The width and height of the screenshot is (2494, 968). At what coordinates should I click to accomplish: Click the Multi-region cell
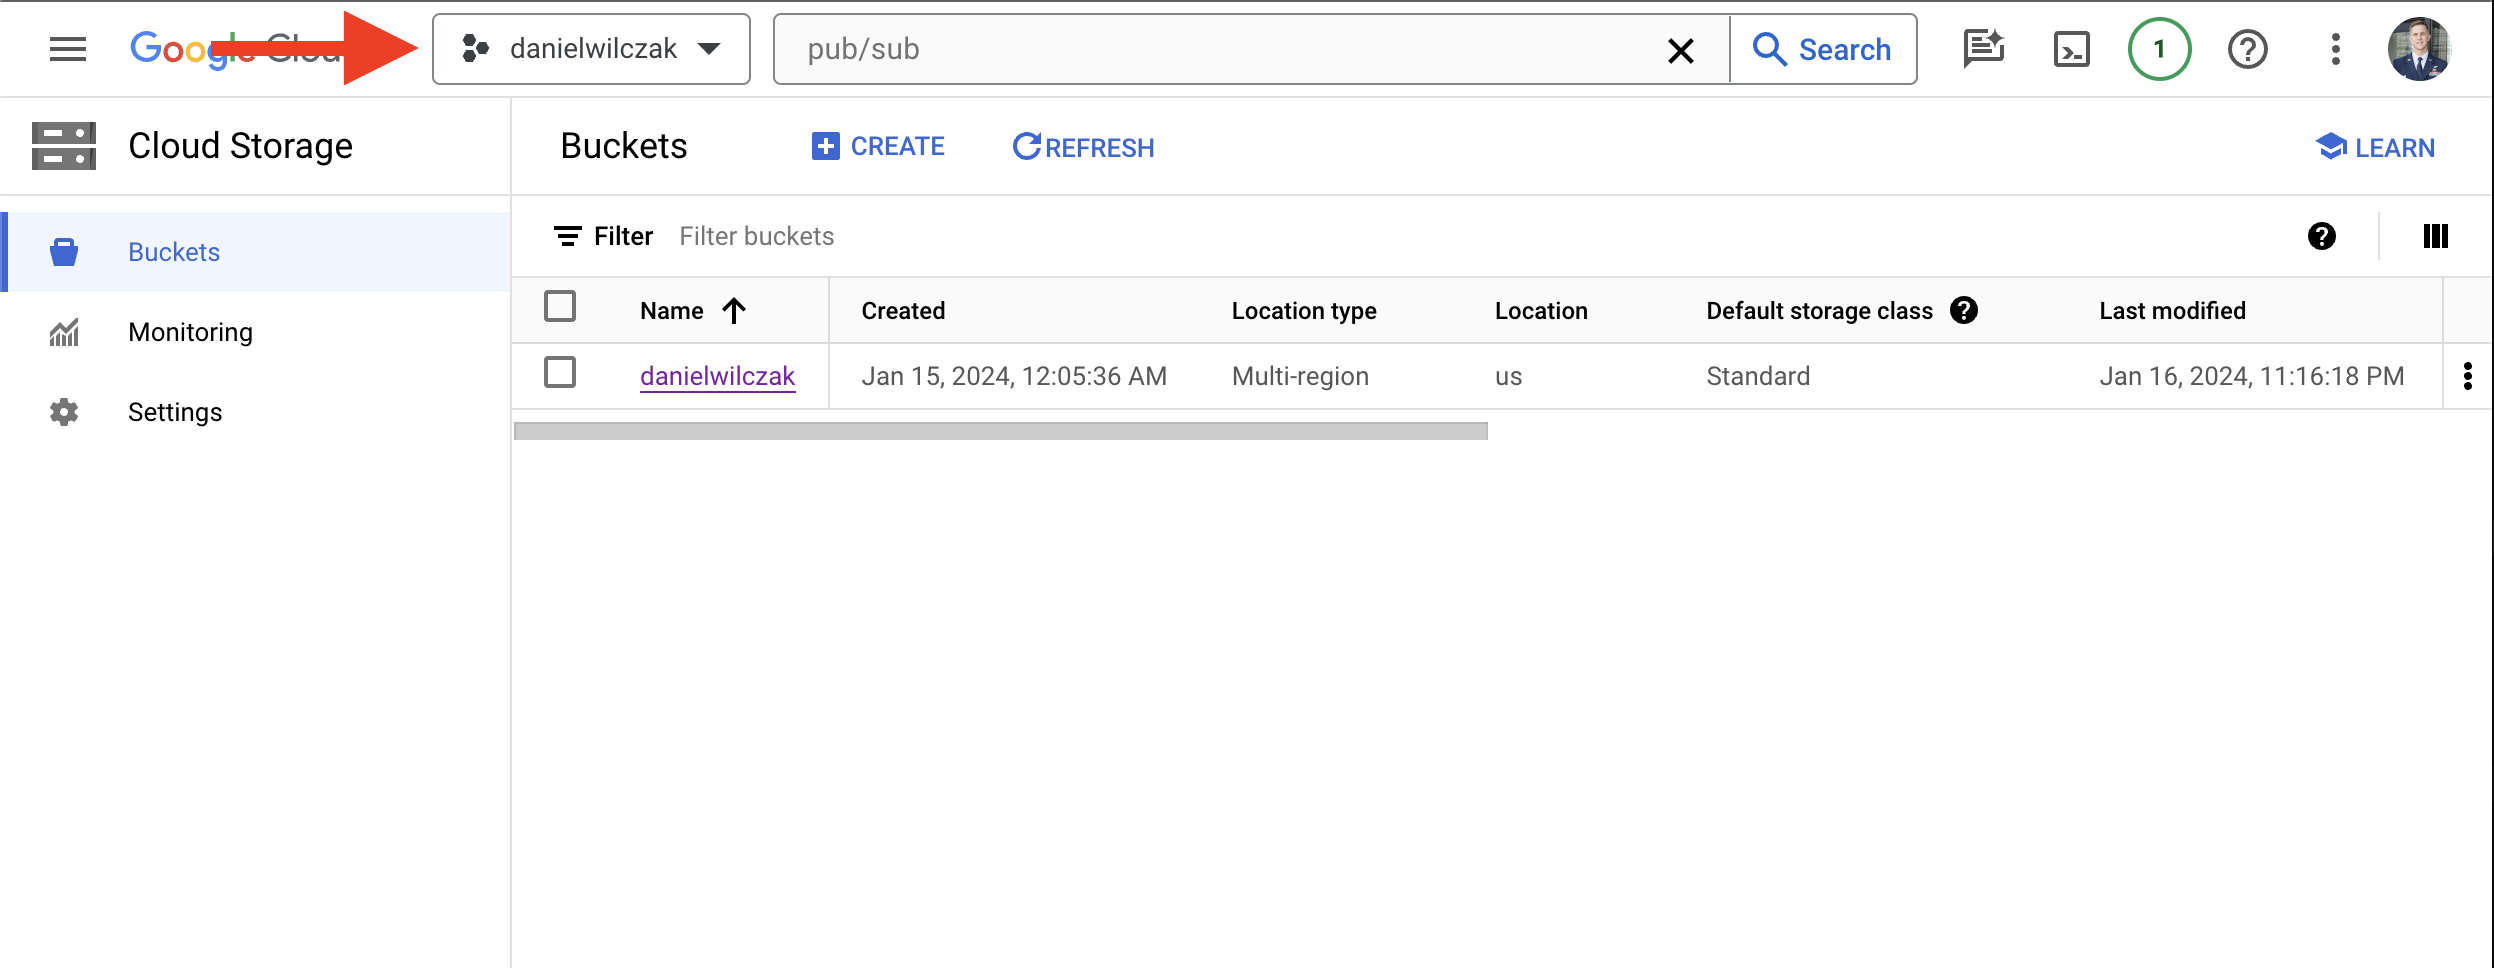pyautogui.click(x=1300, y=376)
